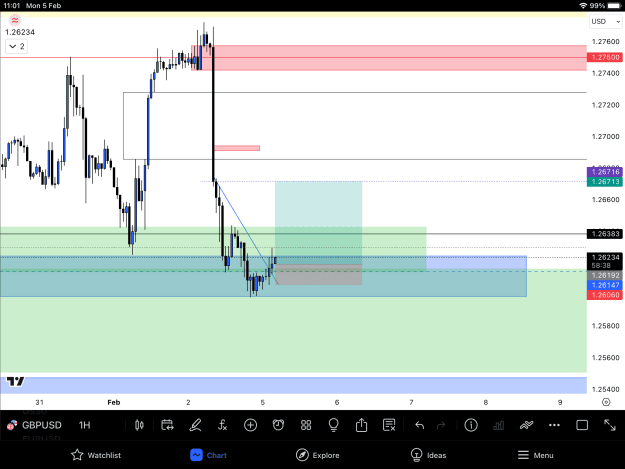Tap the Wi-Fi status icon
The height and width of the screenshot is (469, 625).
pos(583,6)
